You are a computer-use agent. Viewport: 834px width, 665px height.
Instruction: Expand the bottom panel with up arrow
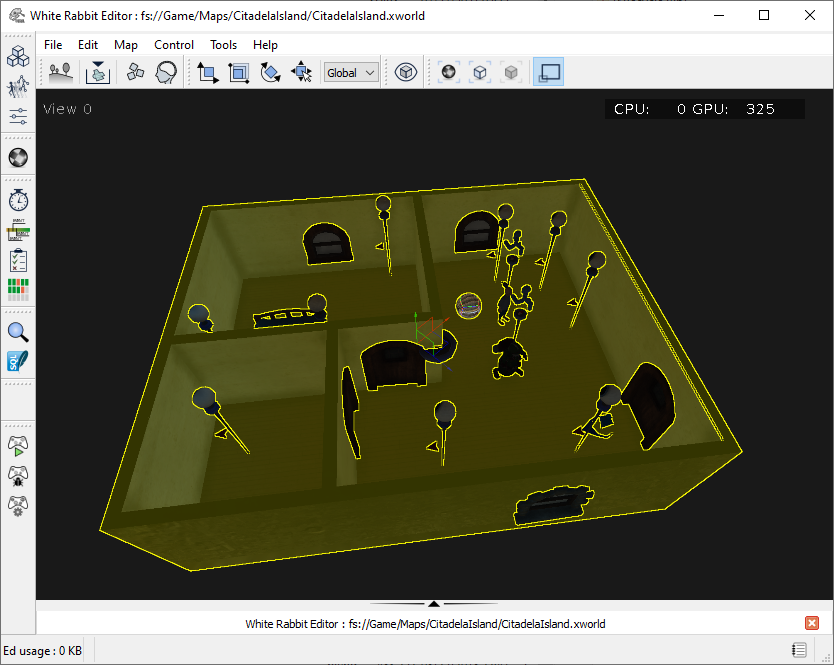(x=433, y=604)
